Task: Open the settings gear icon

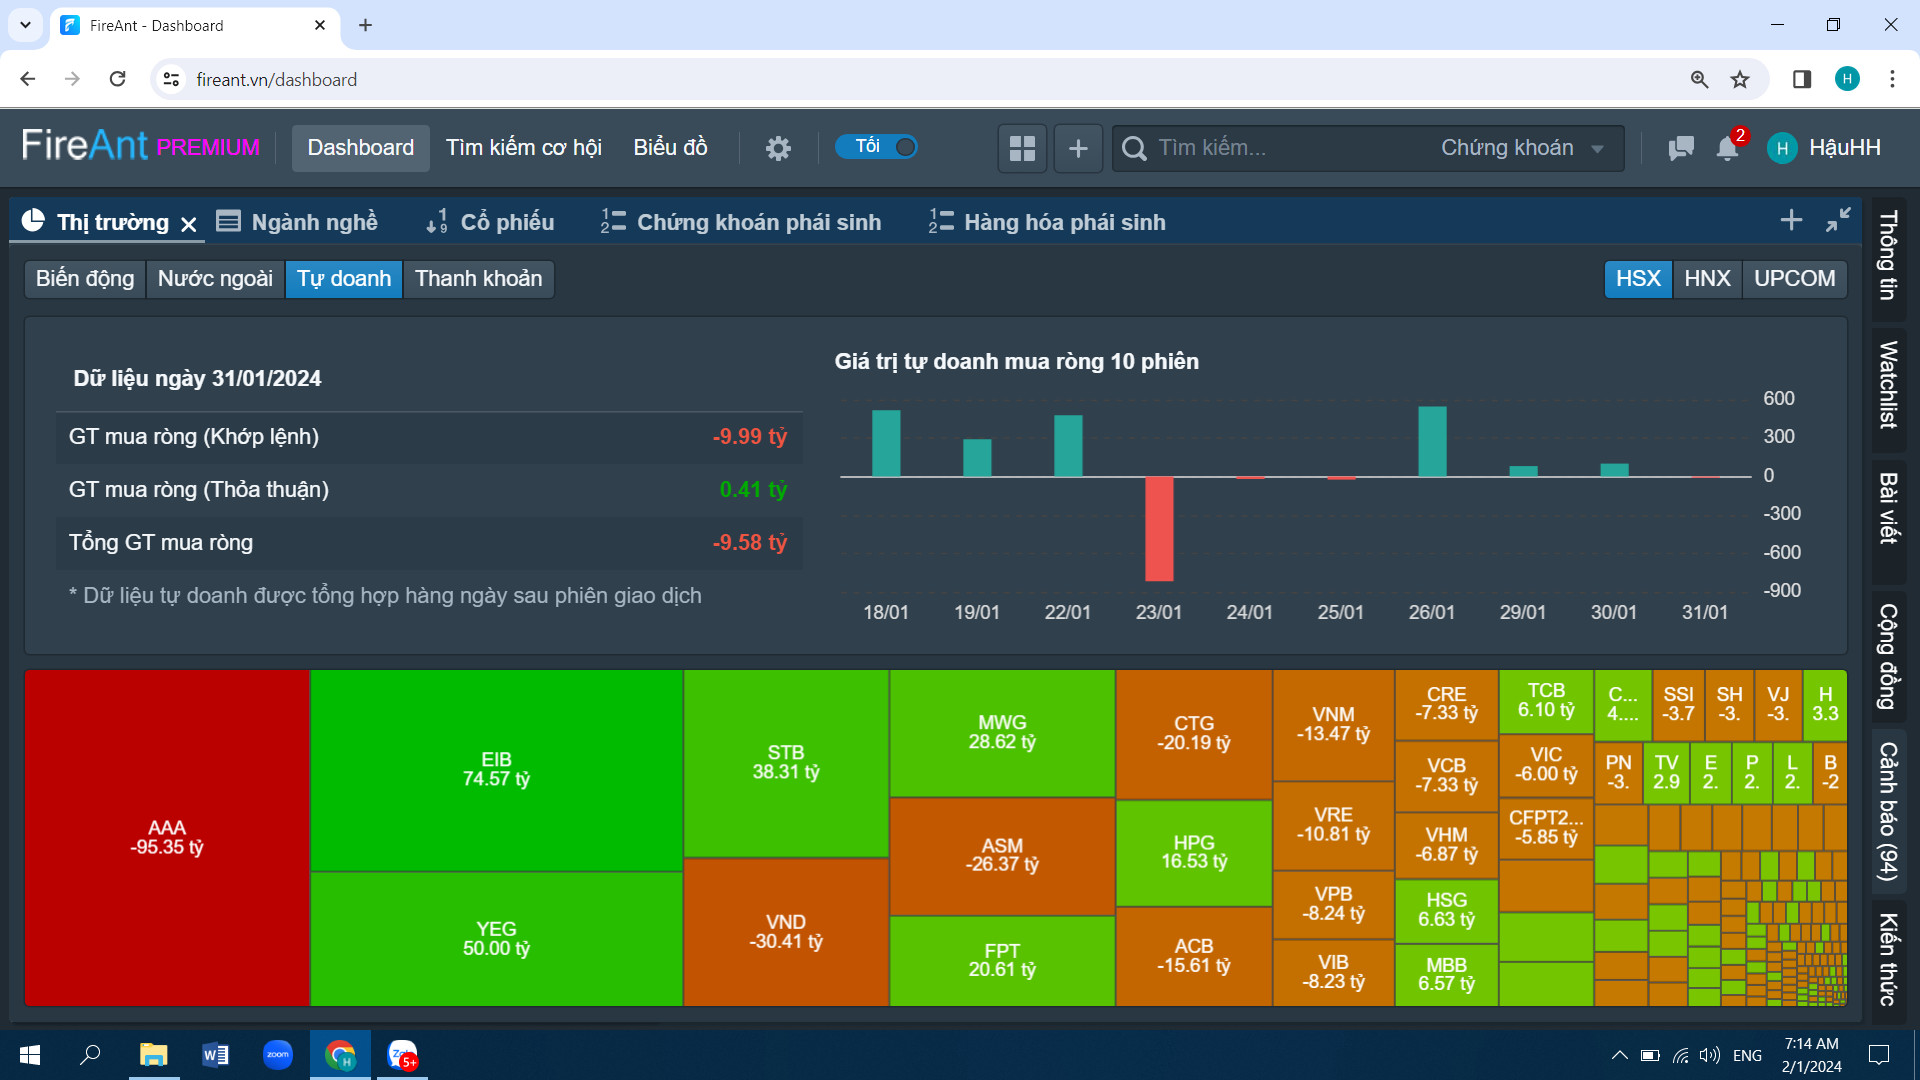Action: pyautogui.click(x=778, y=148)
